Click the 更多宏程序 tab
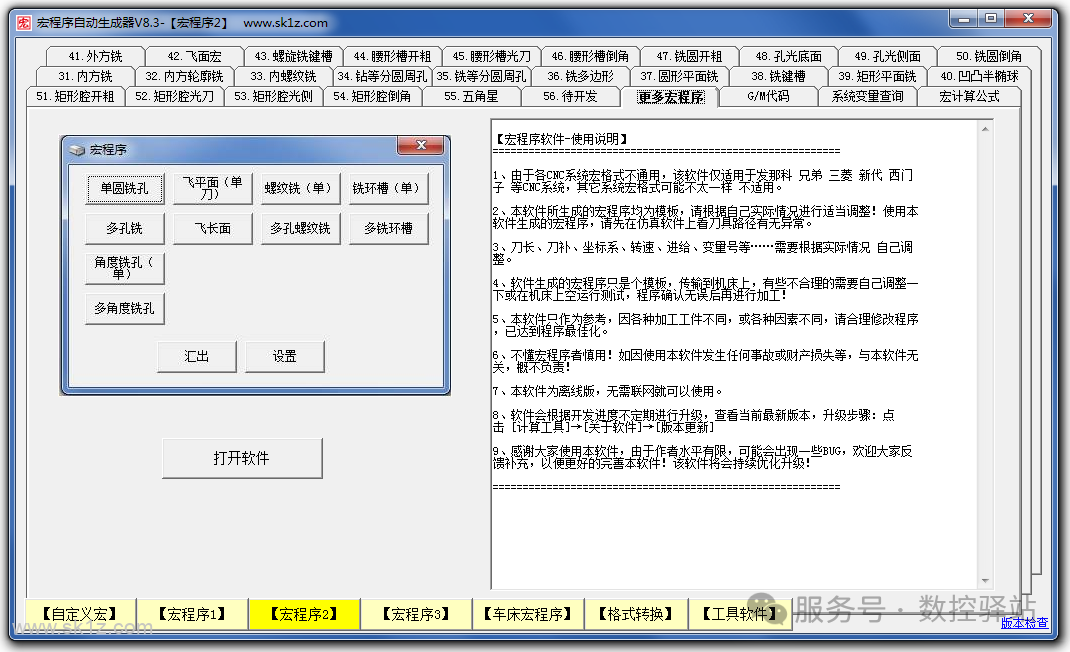The height and width of the screenshot is (652, 1070). click(x=670, y=97)
